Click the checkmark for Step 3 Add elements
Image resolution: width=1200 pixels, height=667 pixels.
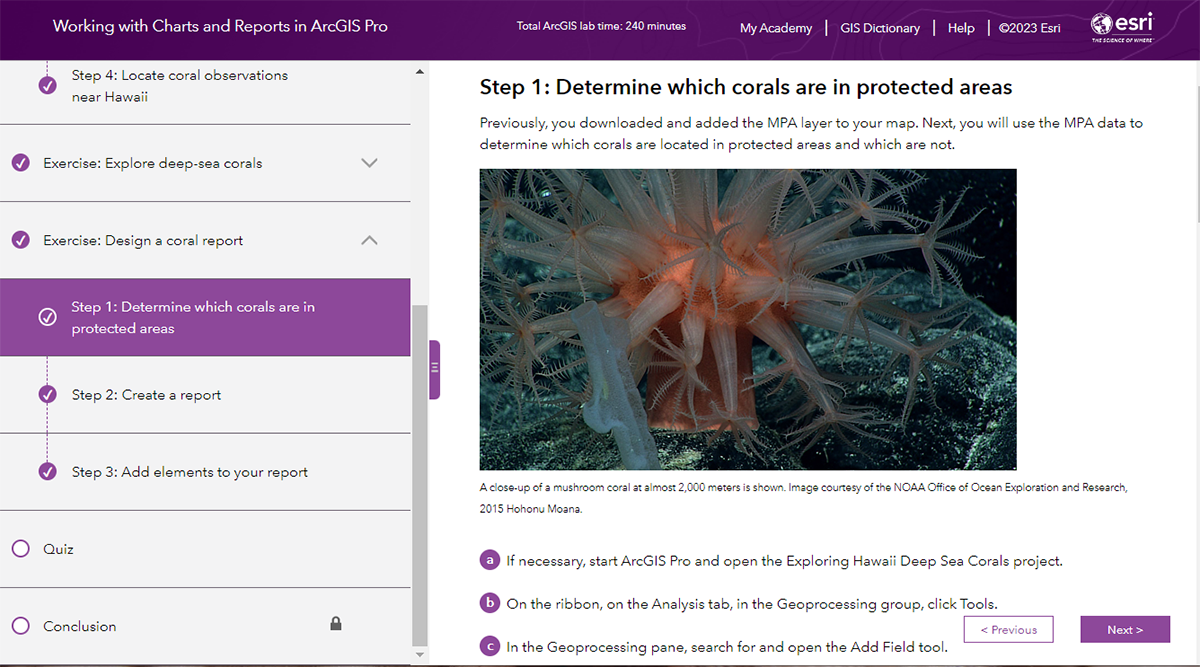pyautogui.click(x=47, y=471)
